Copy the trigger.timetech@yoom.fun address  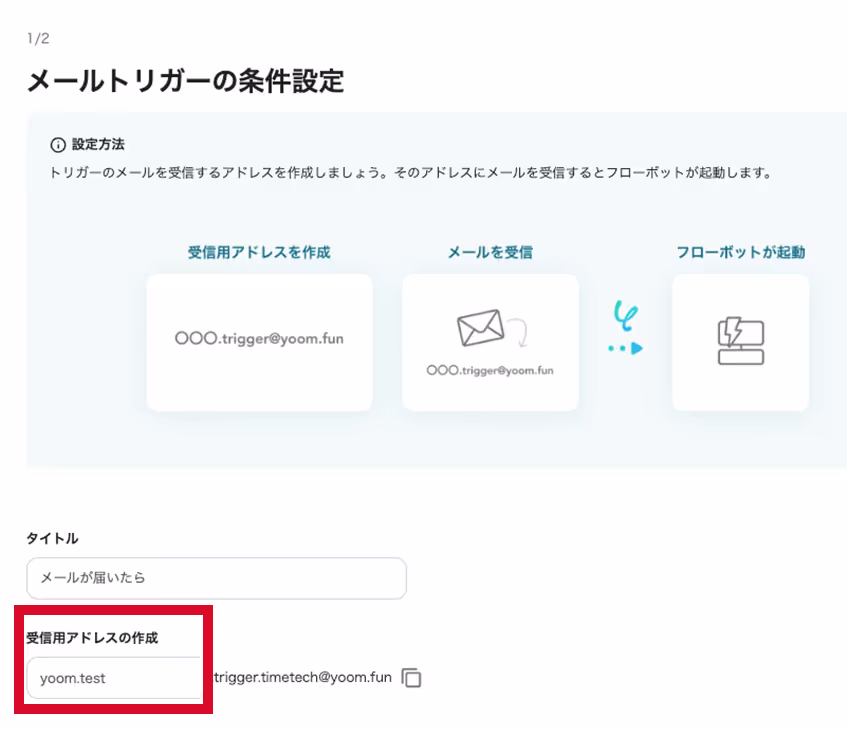click(x=412, y=678)
